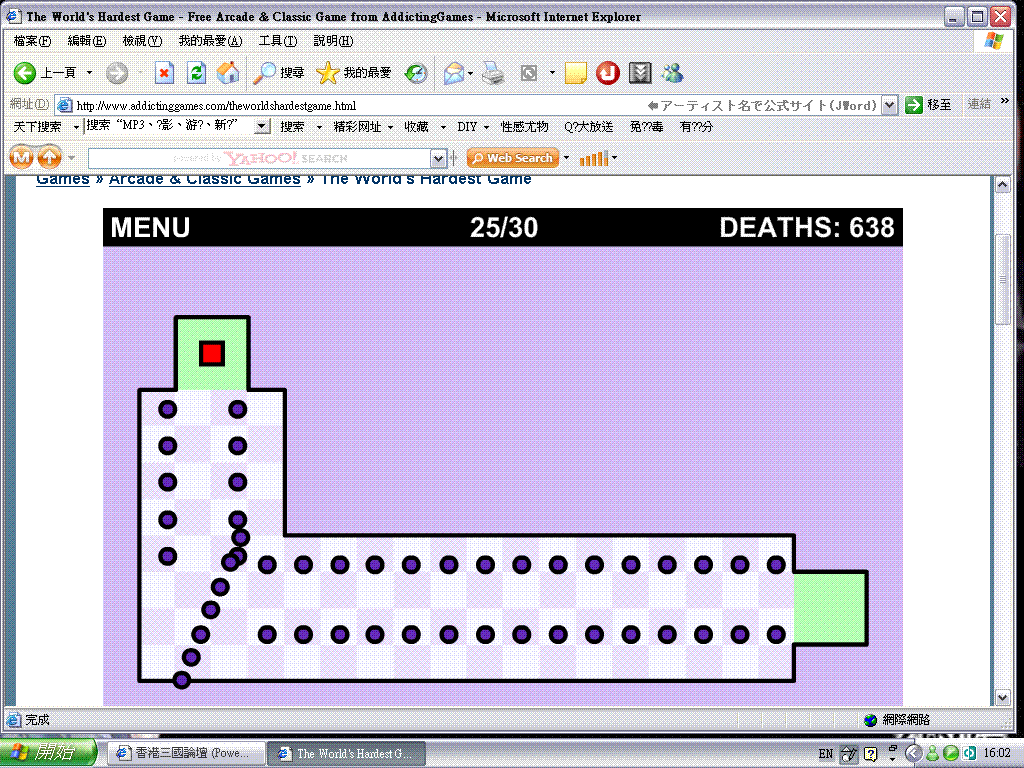Viewport: 1024px width, 768px height.
Task: Click the dark gray download-arrow toolbar icon
Action: (x=640, y=72)
